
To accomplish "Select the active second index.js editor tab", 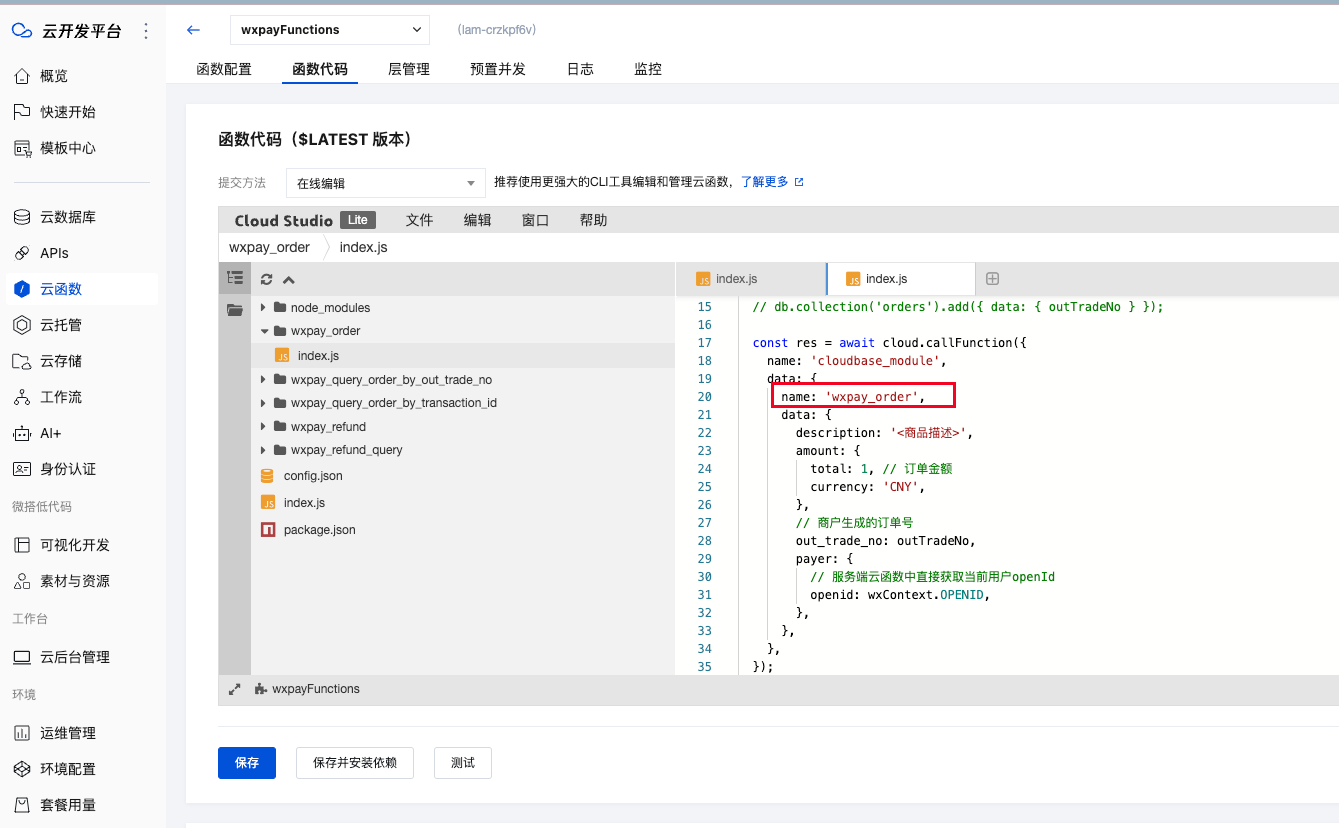I will [901, 279].
